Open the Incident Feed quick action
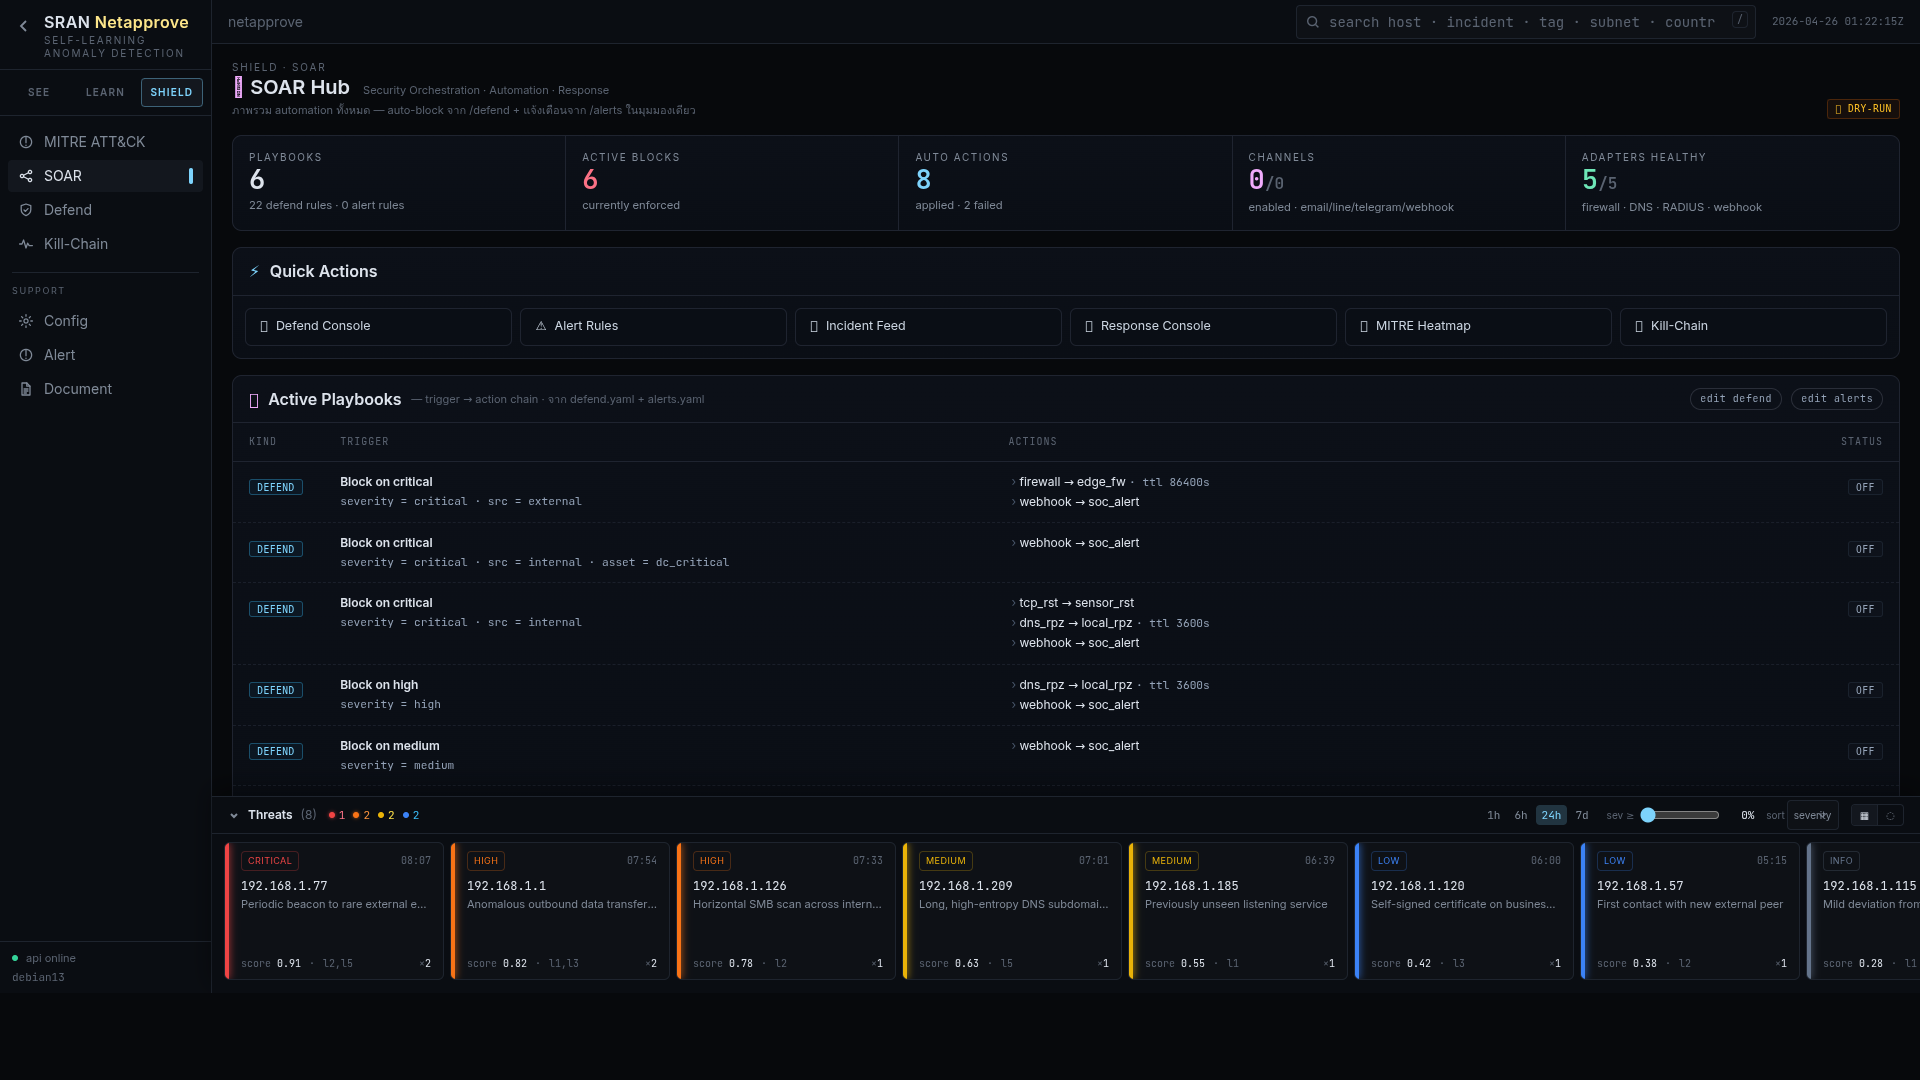 927,327
